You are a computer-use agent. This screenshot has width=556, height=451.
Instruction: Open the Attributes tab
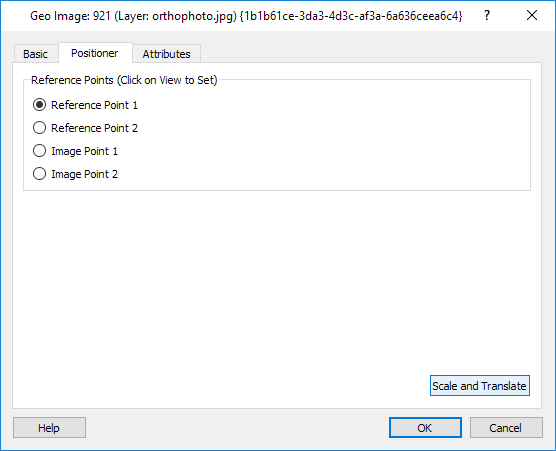point(166,54)
